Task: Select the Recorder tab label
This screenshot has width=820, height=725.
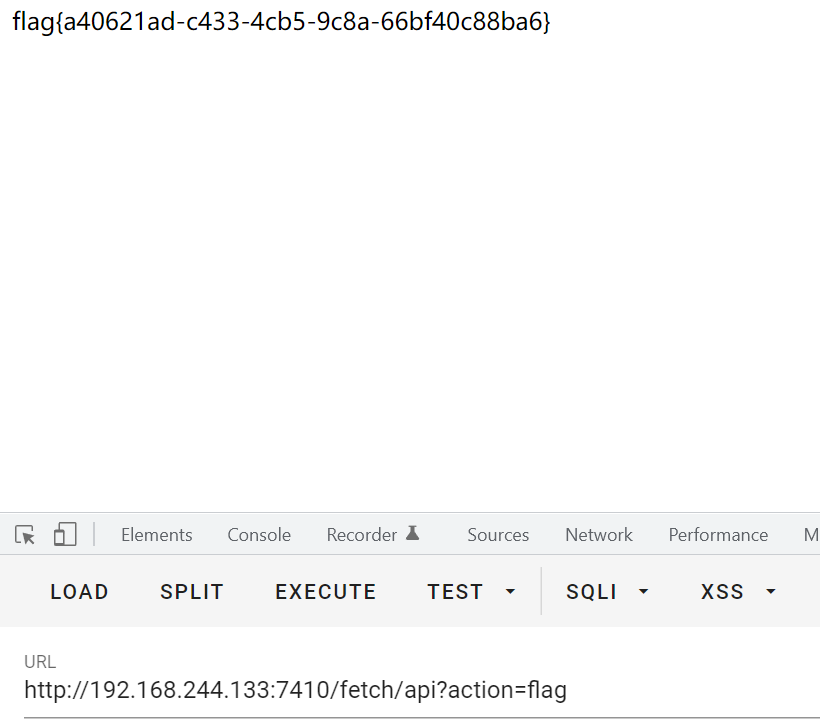Action: (x=361, y=535)
